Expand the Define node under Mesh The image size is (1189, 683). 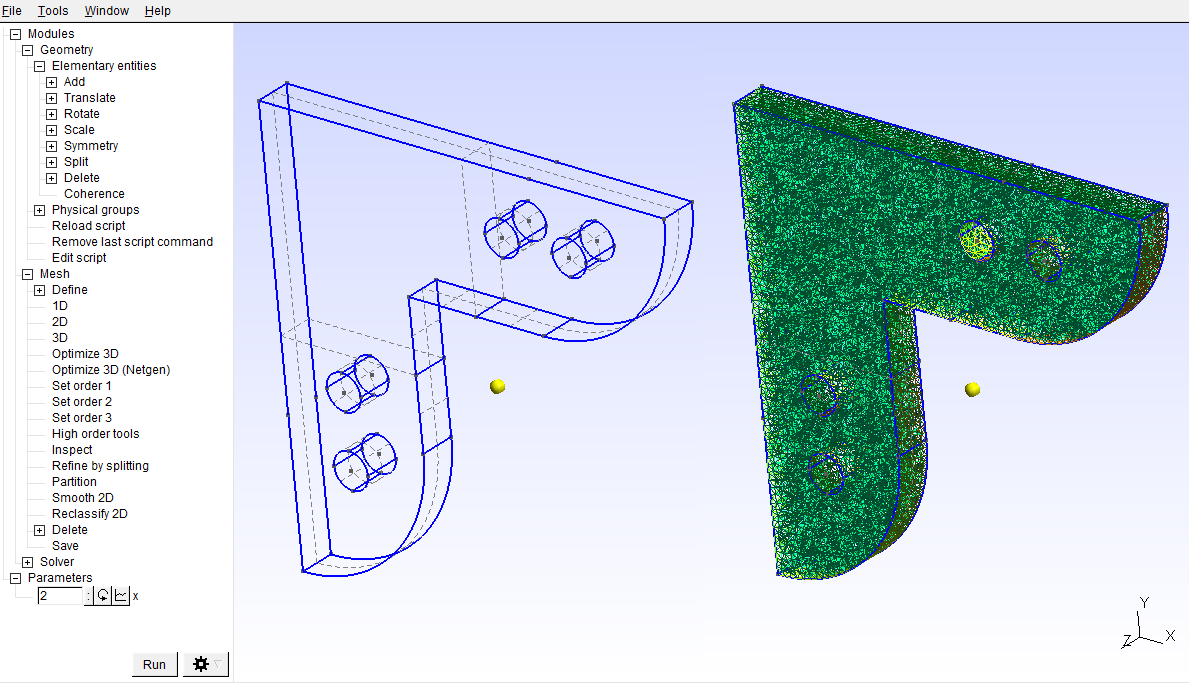click(40, 290)
